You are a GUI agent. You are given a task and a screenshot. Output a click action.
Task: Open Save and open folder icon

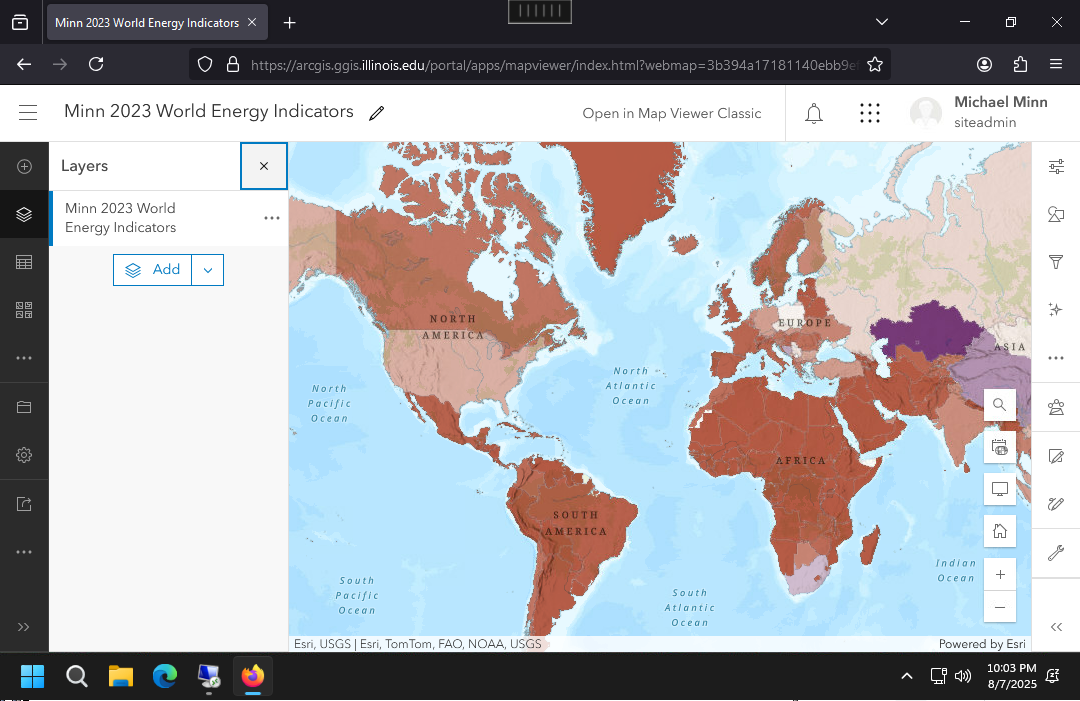pos(24,407)
